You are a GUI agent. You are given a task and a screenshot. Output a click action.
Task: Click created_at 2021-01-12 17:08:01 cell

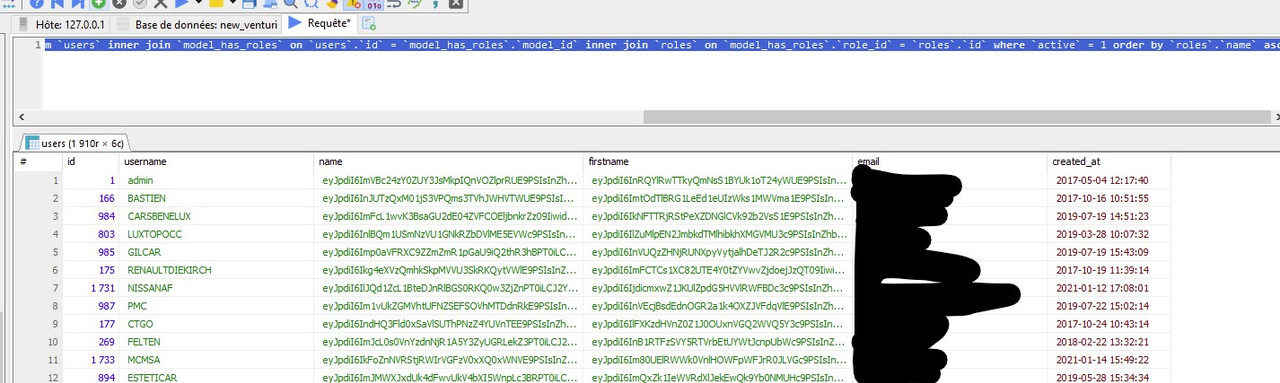(1109, 288)
